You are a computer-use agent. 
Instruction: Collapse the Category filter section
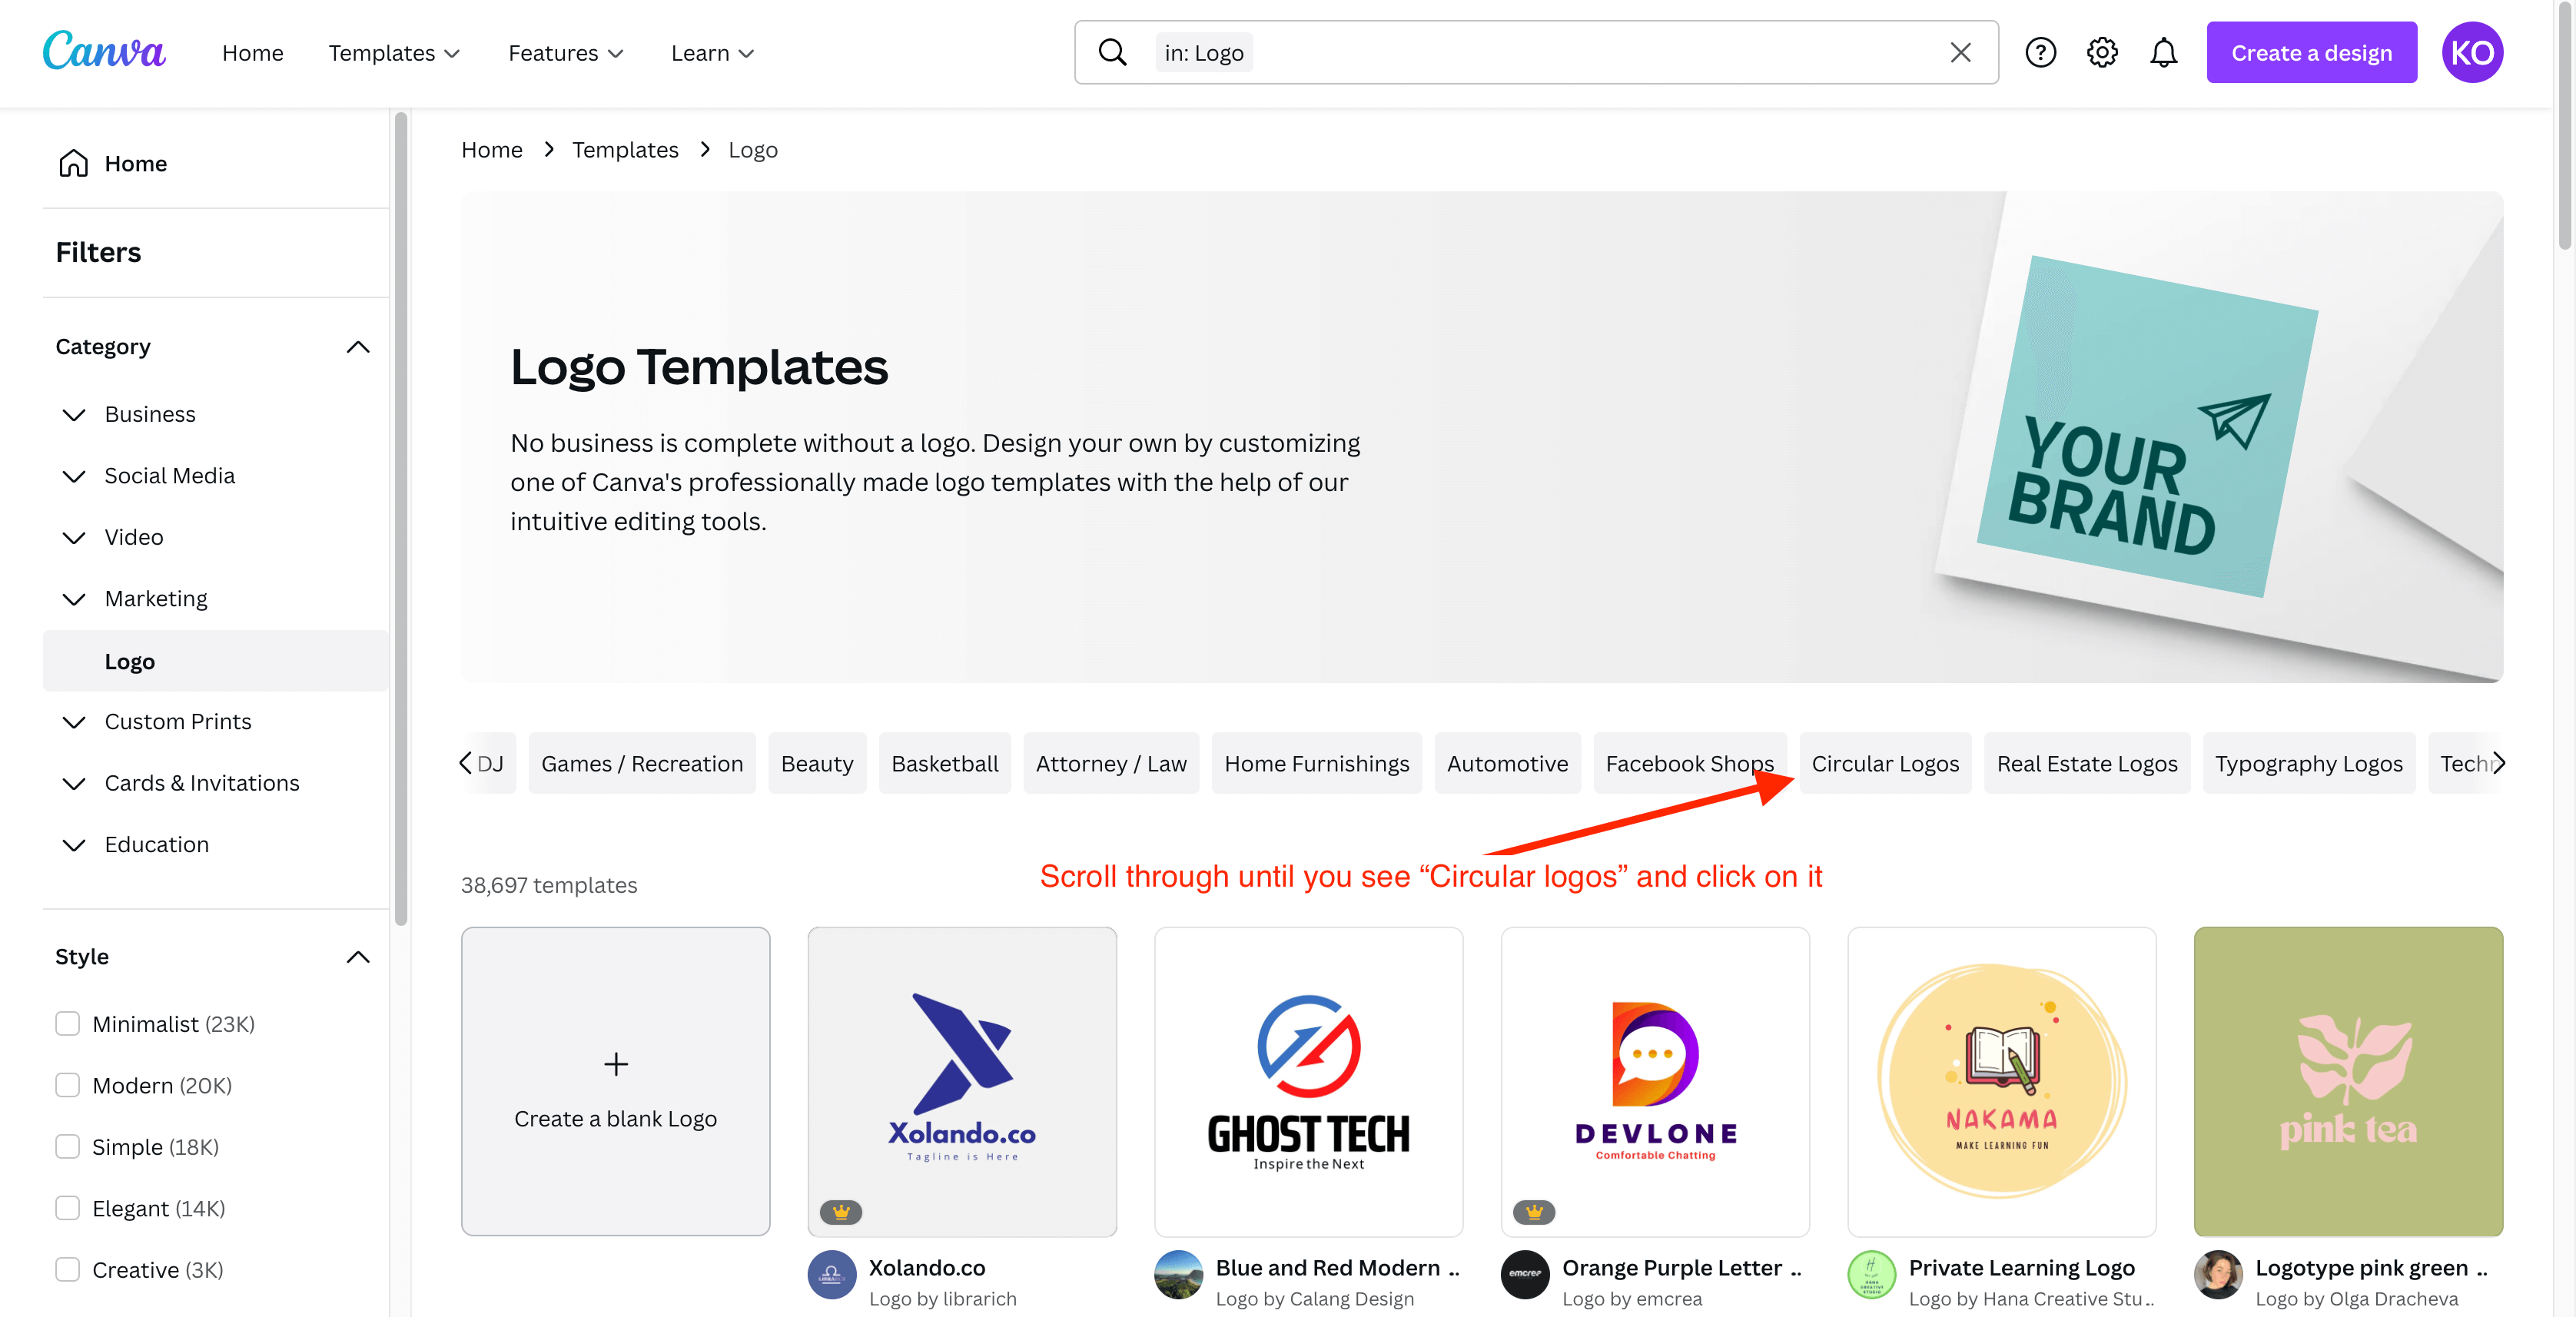tap(357, 347)
